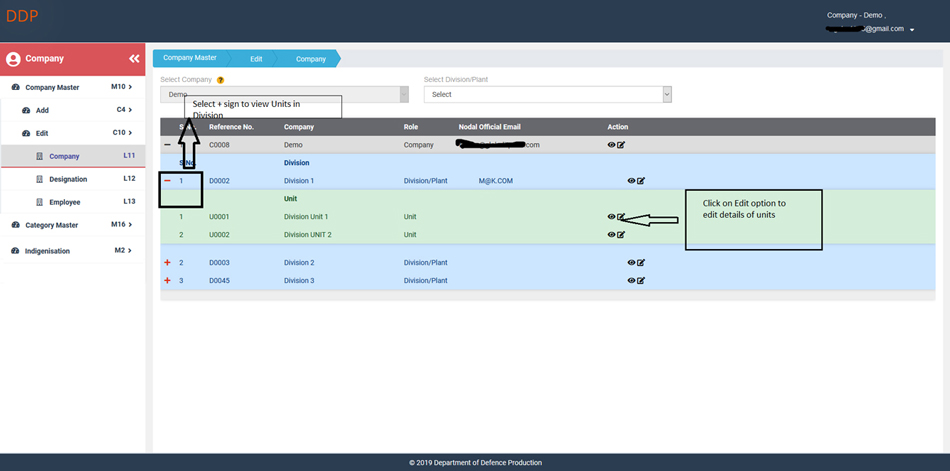The width and height of the screenshot is (950, 471).
Task: View Division 2 details via eye icon
Action: 631,263
